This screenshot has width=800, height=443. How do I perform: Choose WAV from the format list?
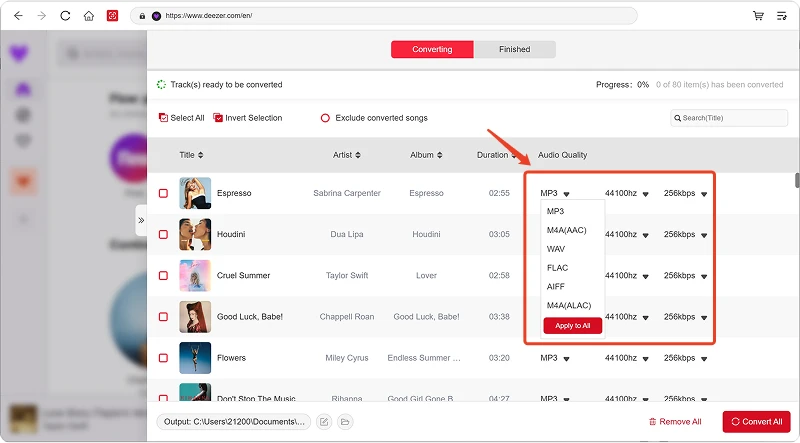(x=556, y=249)
